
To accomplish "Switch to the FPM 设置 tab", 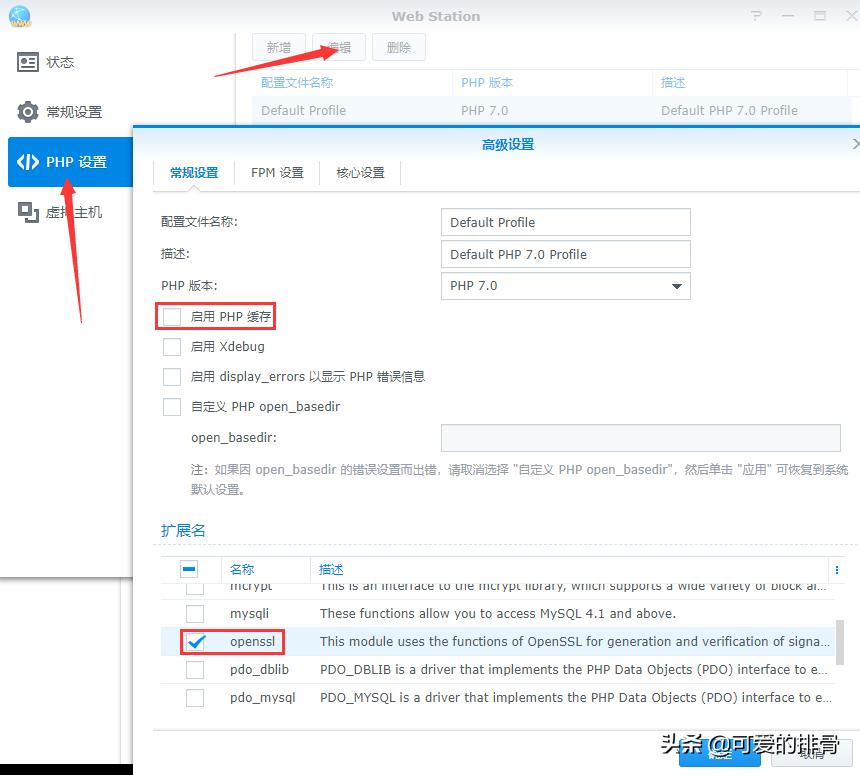I will (x=276, y=172).
